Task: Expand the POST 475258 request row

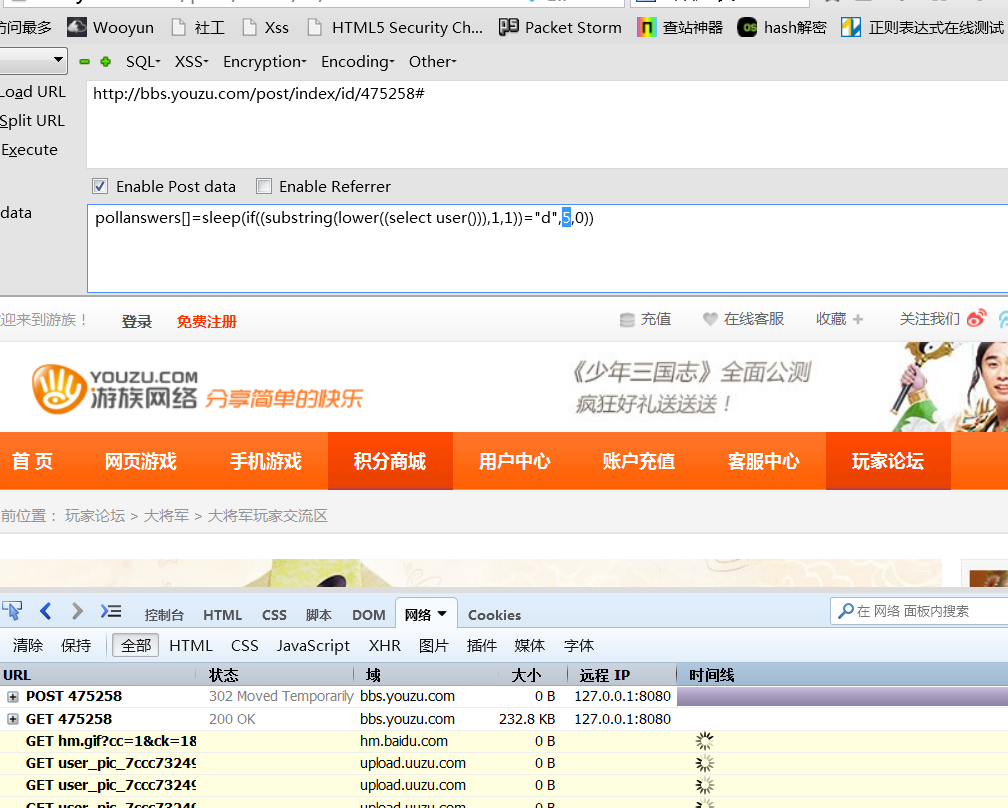Action: (12, 697)
